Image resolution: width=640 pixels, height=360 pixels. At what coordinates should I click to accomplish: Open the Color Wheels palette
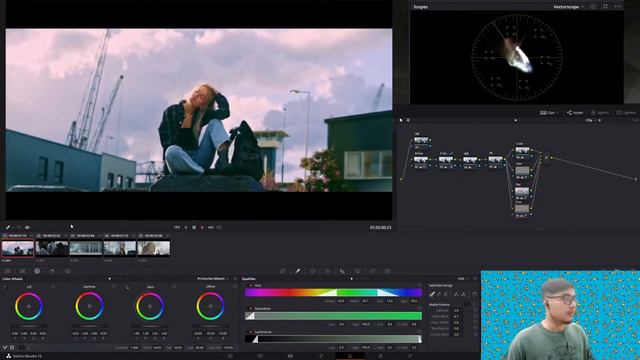pyautogui.click(x=37, y=271)
